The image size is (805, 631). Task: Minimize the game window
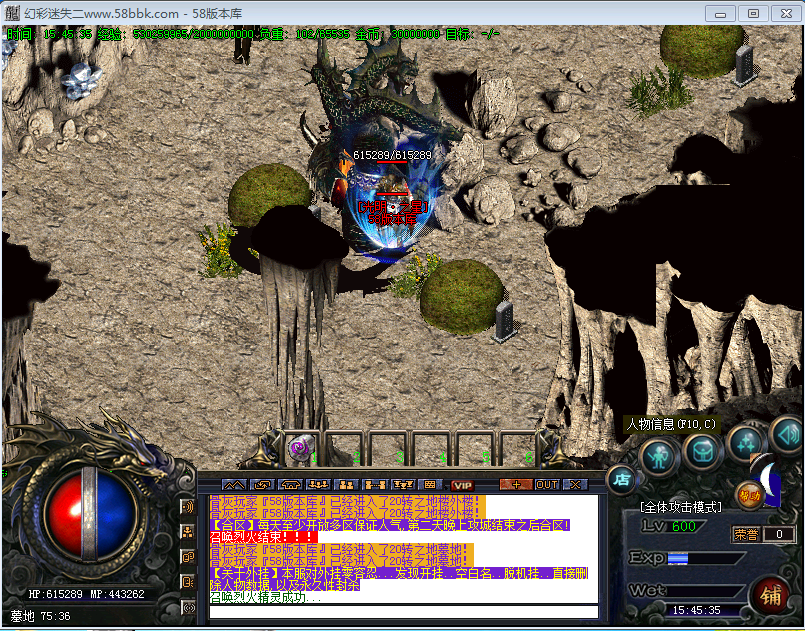[x=720, y=13]
